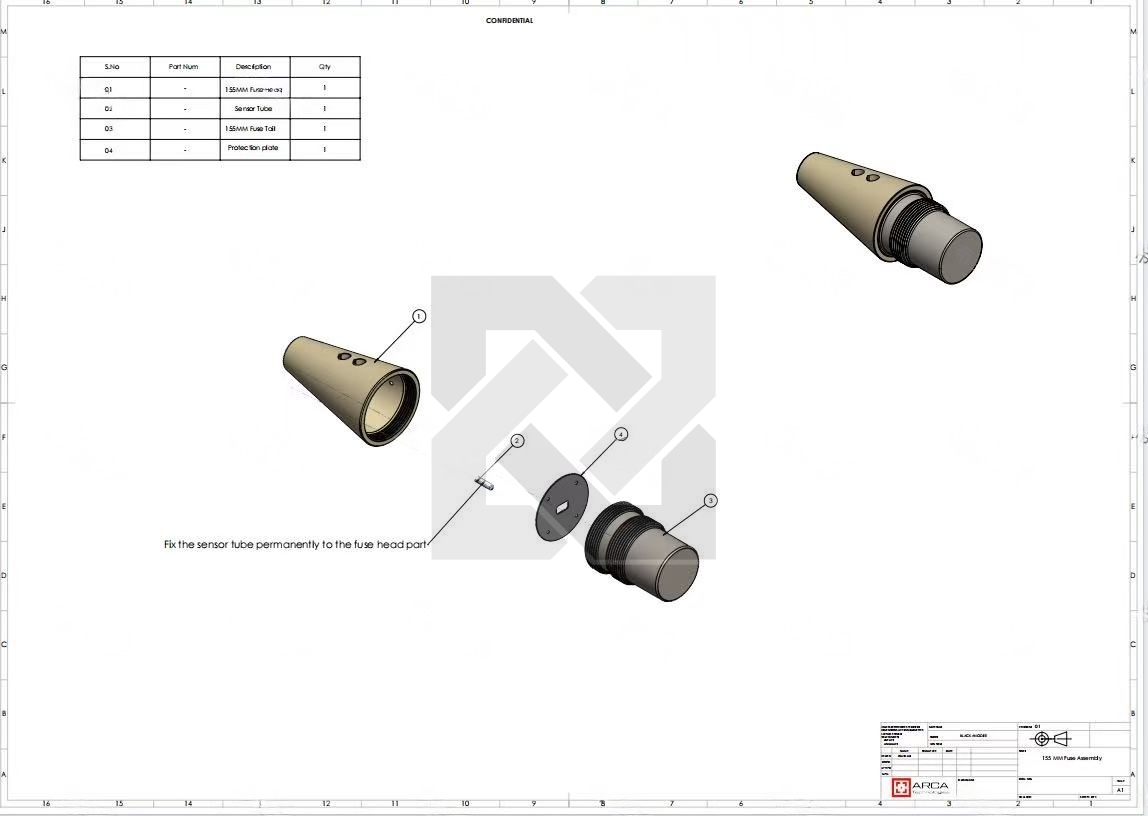
Task: Click balloon number 2 for sensor tube
Action: [x=517, y=441]
